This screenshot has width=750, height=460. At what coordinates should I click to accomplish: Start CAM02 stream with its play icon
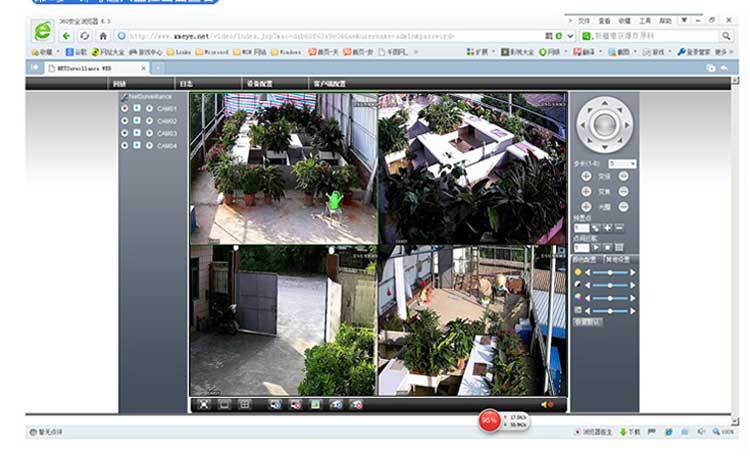click(x=137, y=120)
